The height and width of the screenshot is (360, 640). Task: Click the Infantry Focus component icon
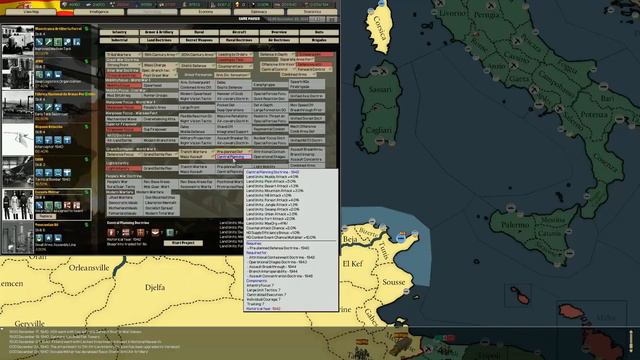point(111,232)
